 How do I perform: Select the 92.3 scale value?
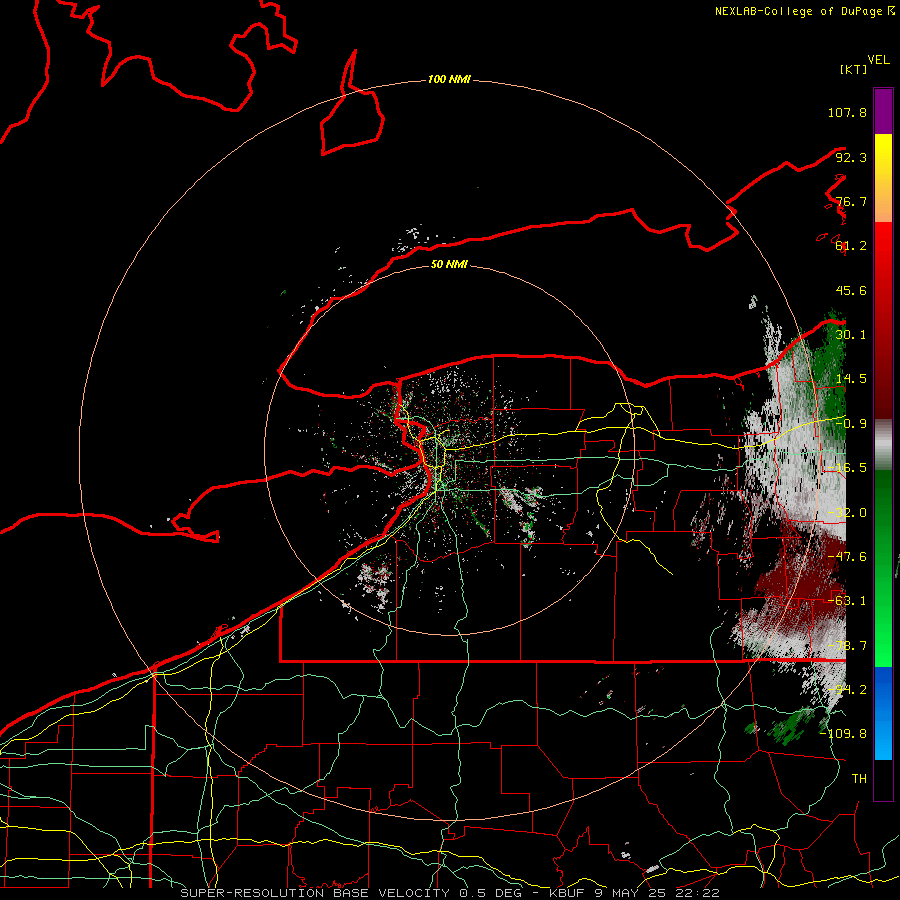click(851, 157)
